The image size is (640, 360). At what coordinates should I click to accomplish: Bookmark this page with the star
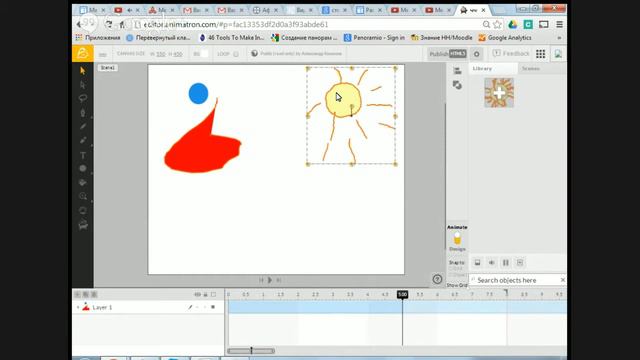[x=497, y=24]
